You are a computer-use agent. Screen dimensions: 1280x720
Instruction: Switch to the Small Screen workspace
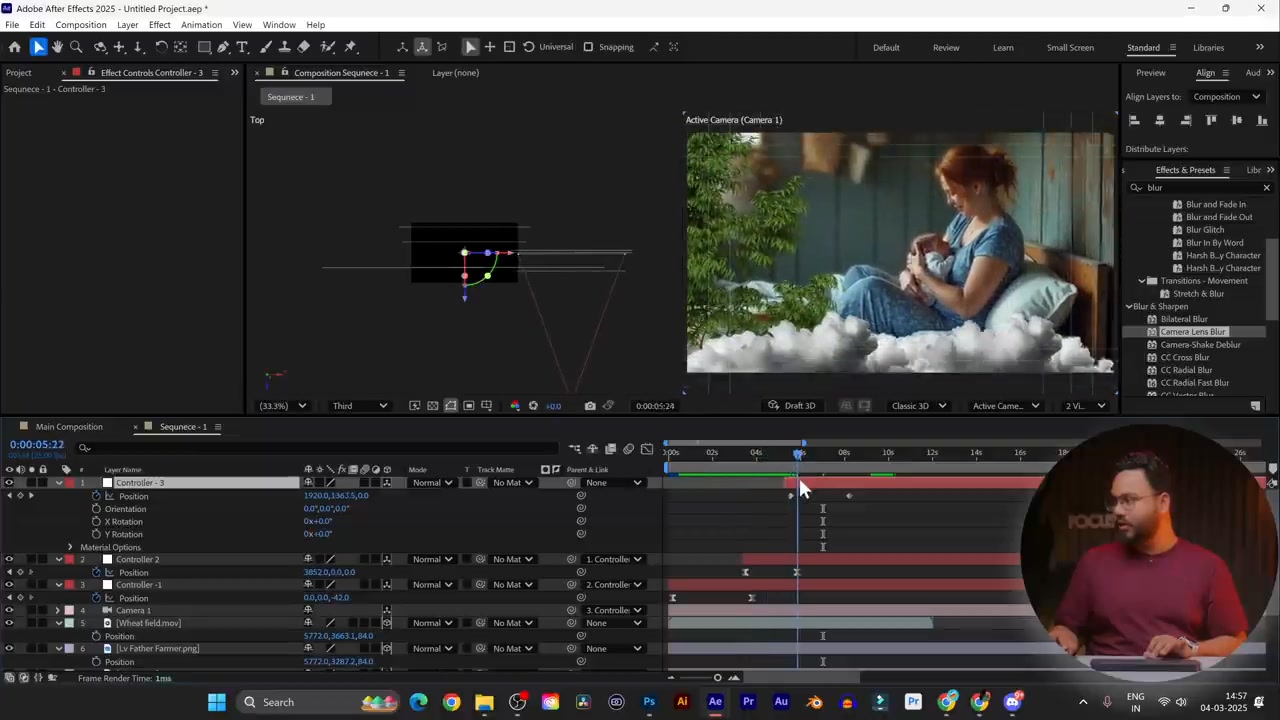pyautogui.click(x=1070, y=47)
